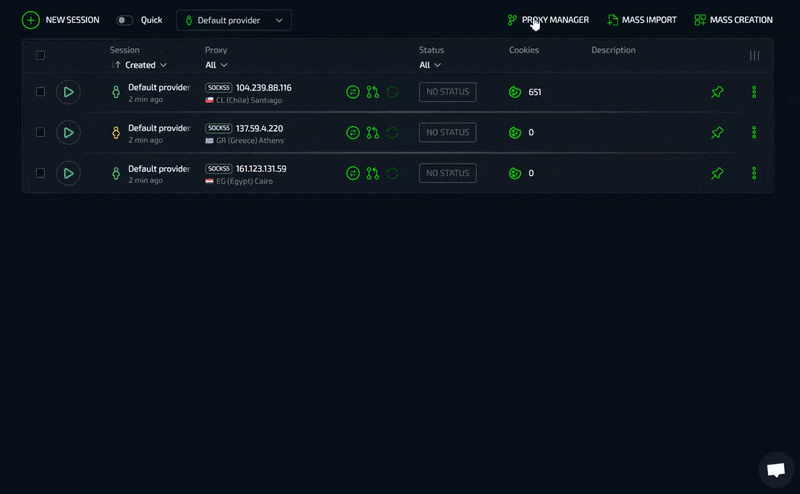Image resolution: width=800 pixels, height=494 pixels.
Task: Open Mass Creation
Action: tap(733, 20)
